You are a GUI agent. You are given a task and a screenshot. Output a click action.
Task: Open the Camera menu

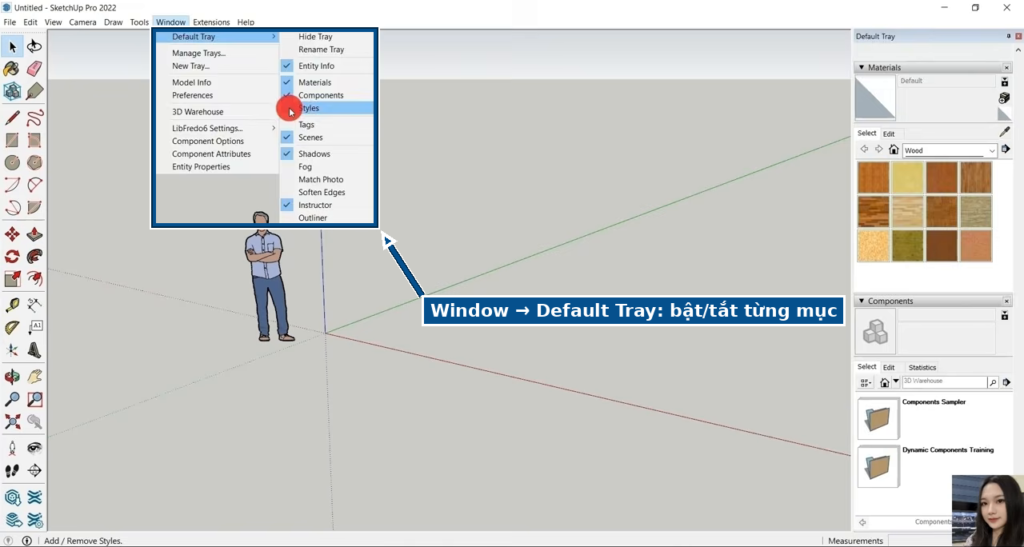point(82,22)
